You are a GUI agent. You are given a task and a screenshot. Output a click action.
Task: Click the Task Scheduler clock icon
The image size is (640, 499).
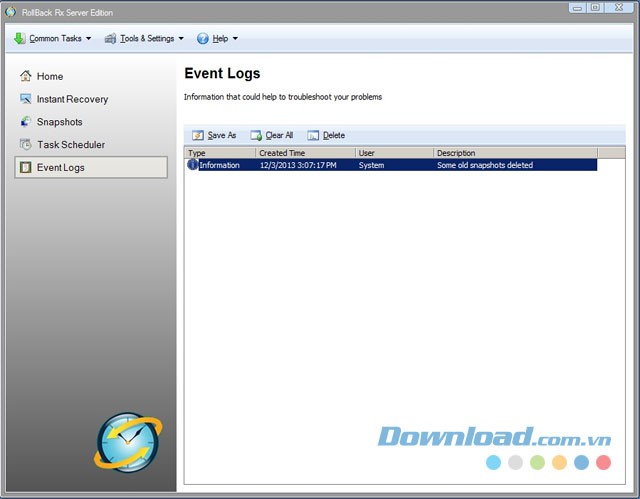point(26,145)
